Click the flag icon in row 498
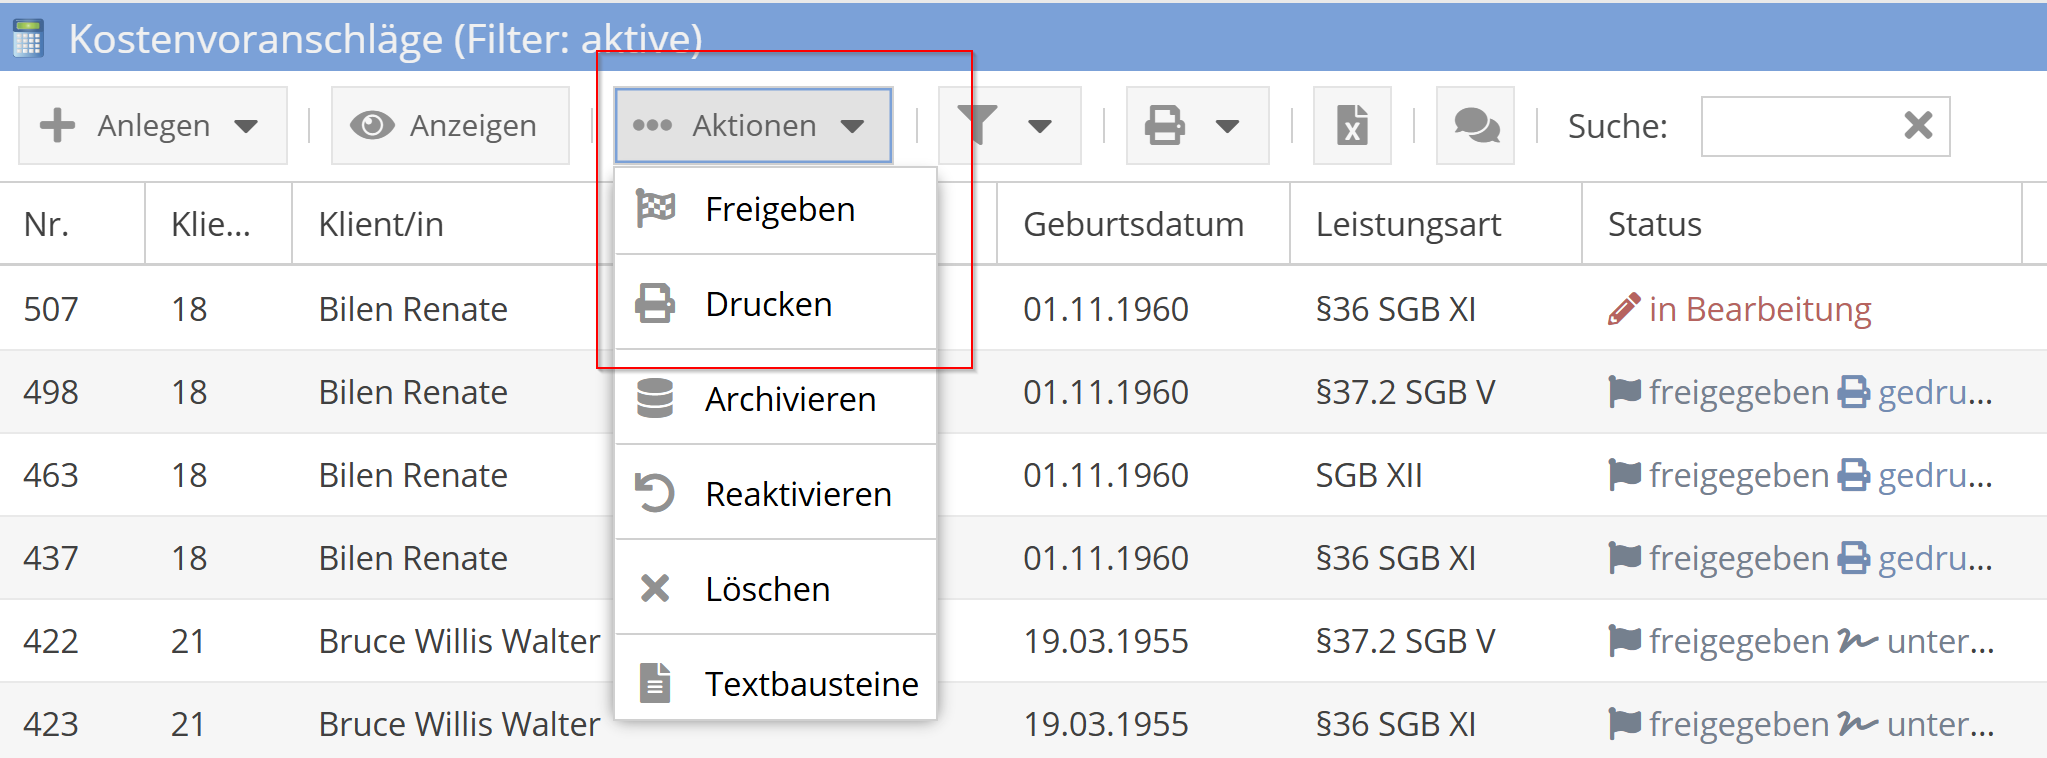 tap(1625, 392)
